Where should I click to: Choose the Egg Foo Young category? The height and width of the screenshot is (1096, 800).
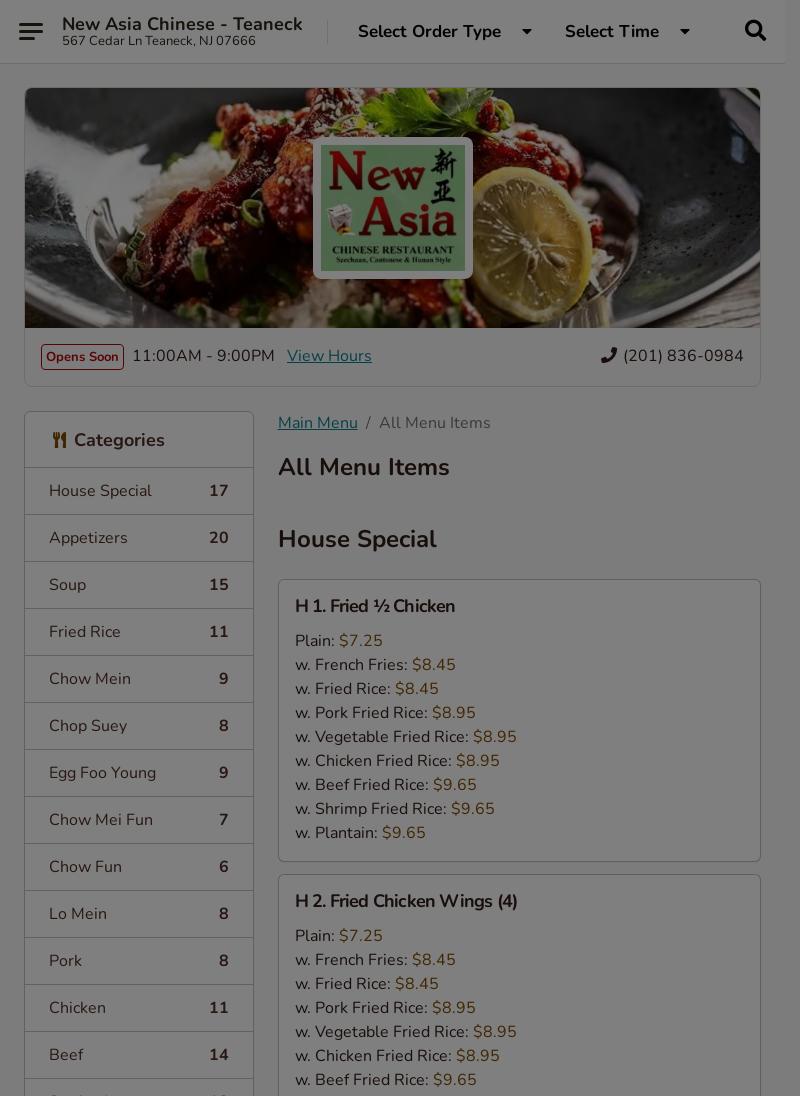point(138,773)
